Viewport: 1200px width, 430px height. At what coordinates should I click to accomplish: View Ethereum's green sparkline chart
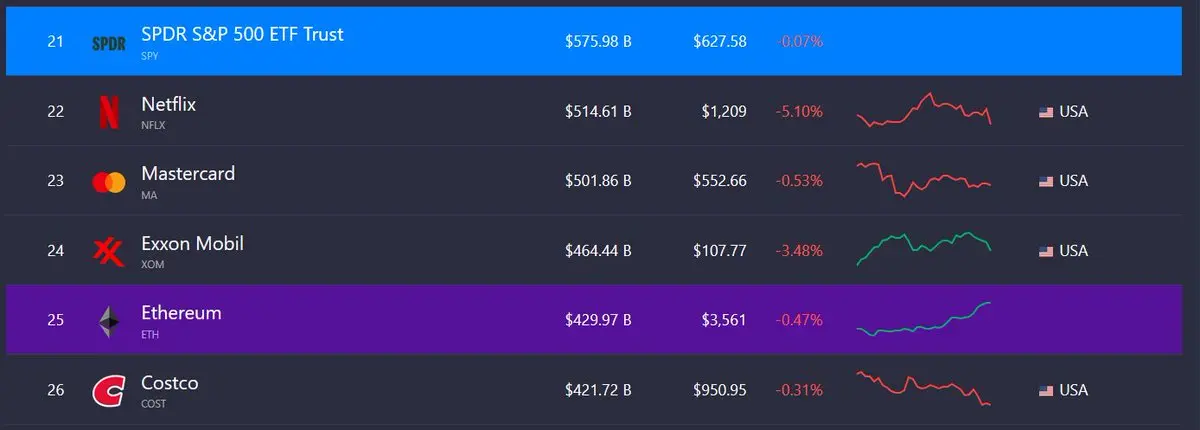(924, 319)
